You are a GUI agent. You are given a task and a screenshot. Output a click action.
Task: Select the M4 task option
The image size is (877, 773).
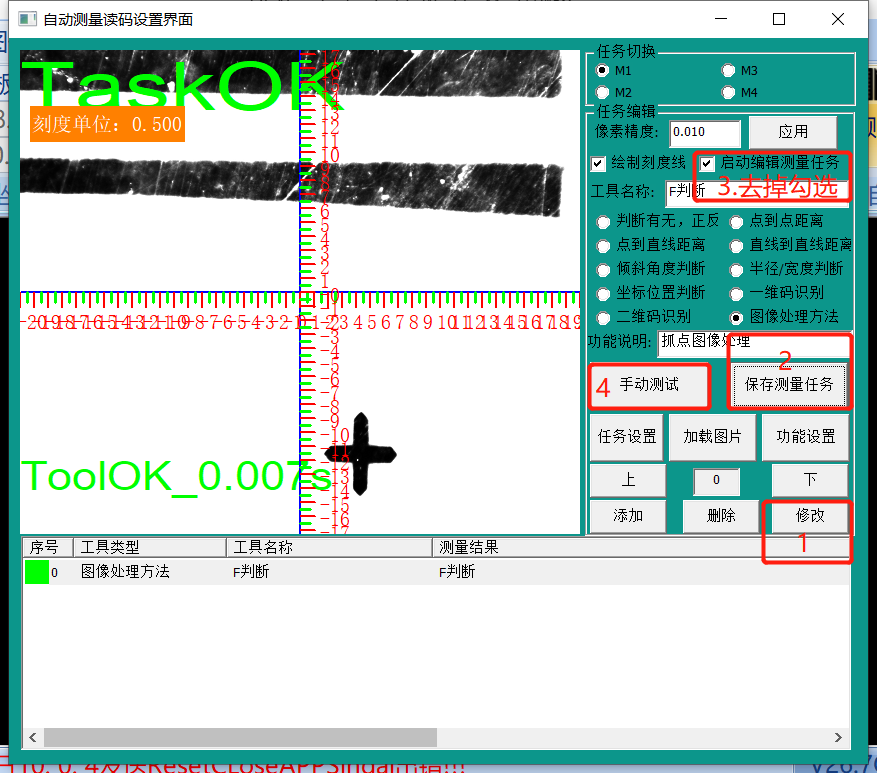(728, 92)
